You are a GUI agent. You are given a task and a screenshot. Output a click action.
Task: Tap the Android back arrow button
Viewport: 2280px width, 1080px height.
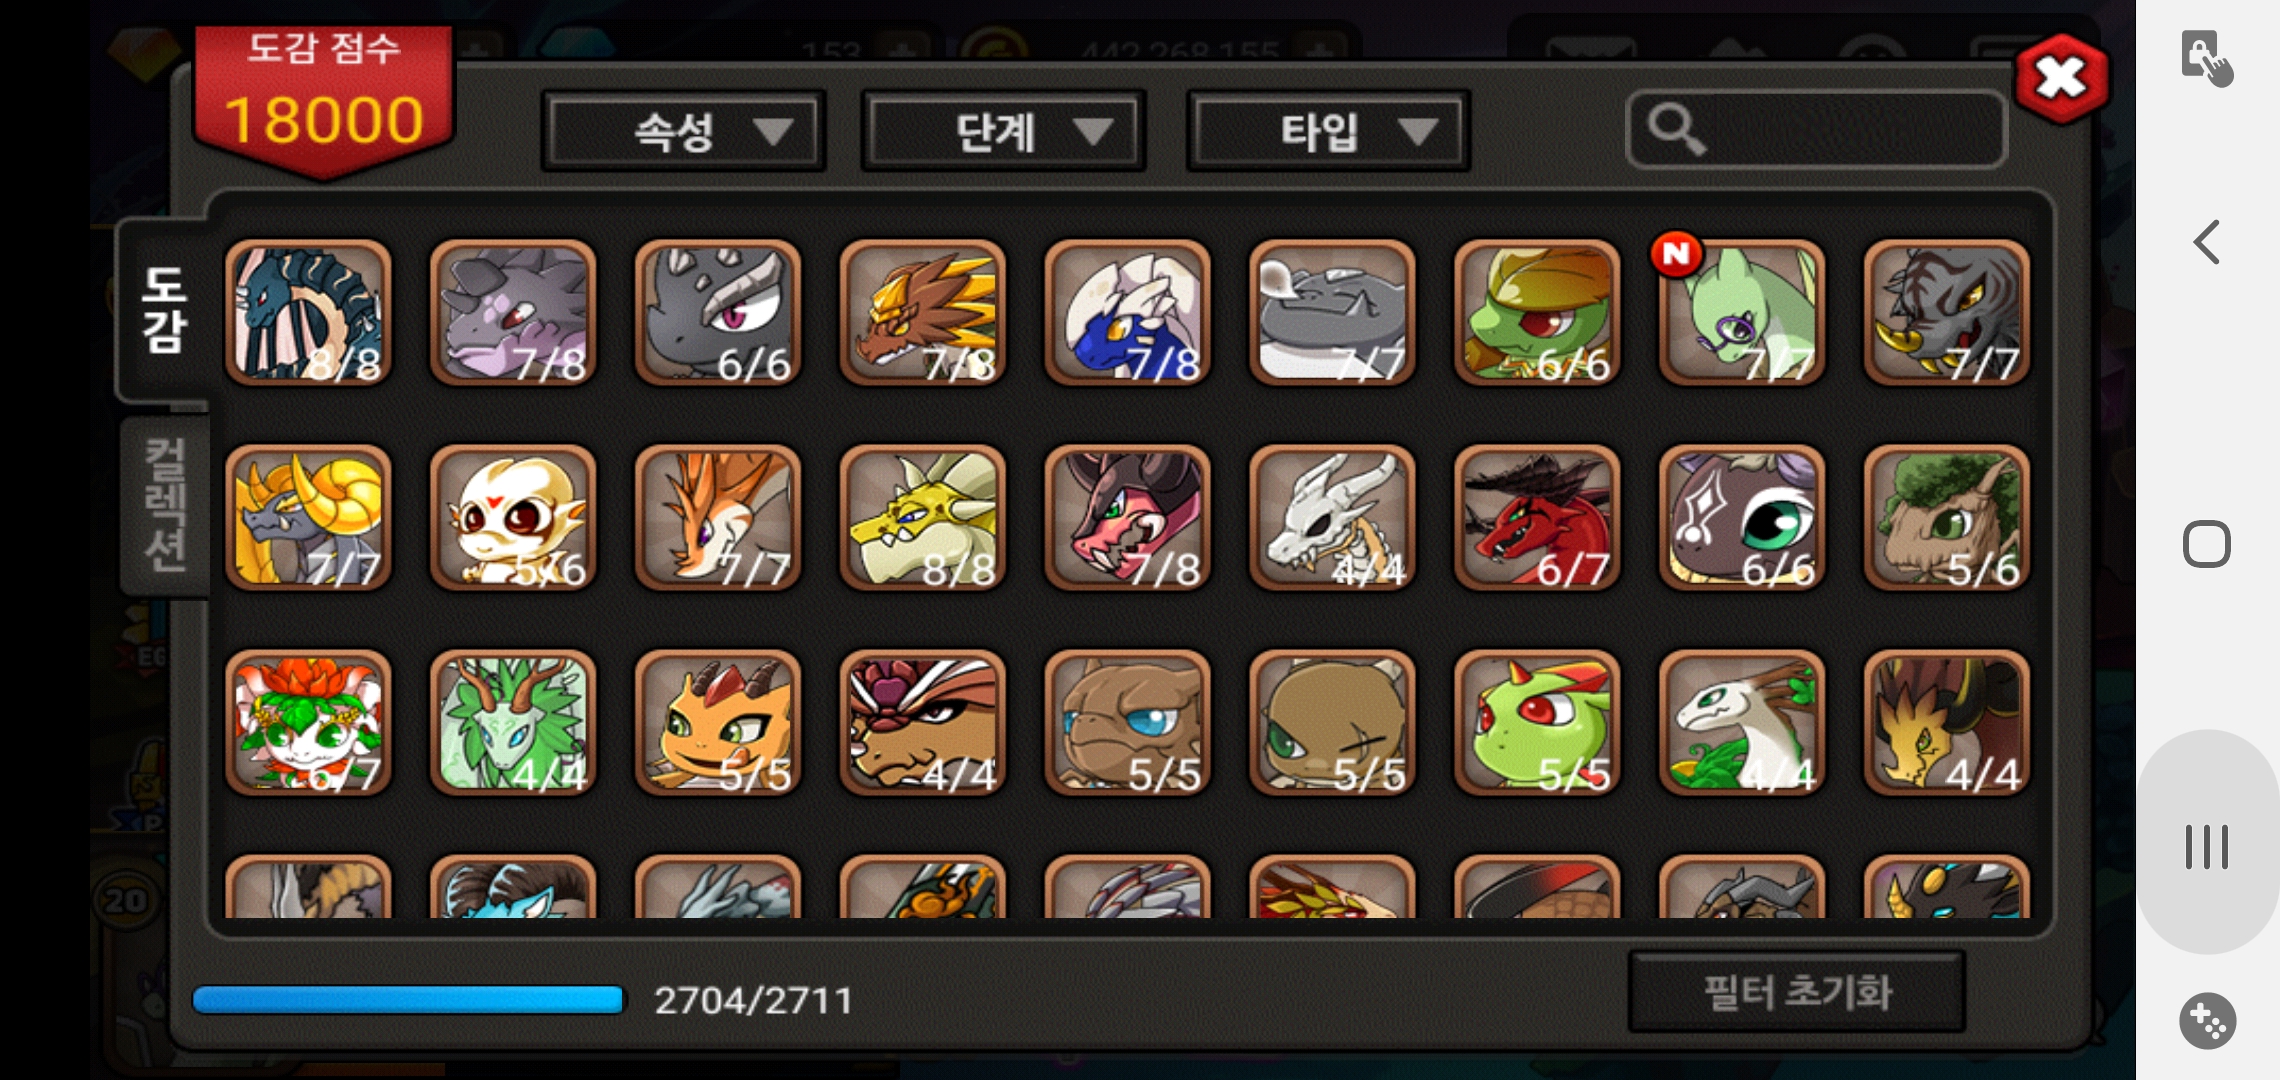2206,242
